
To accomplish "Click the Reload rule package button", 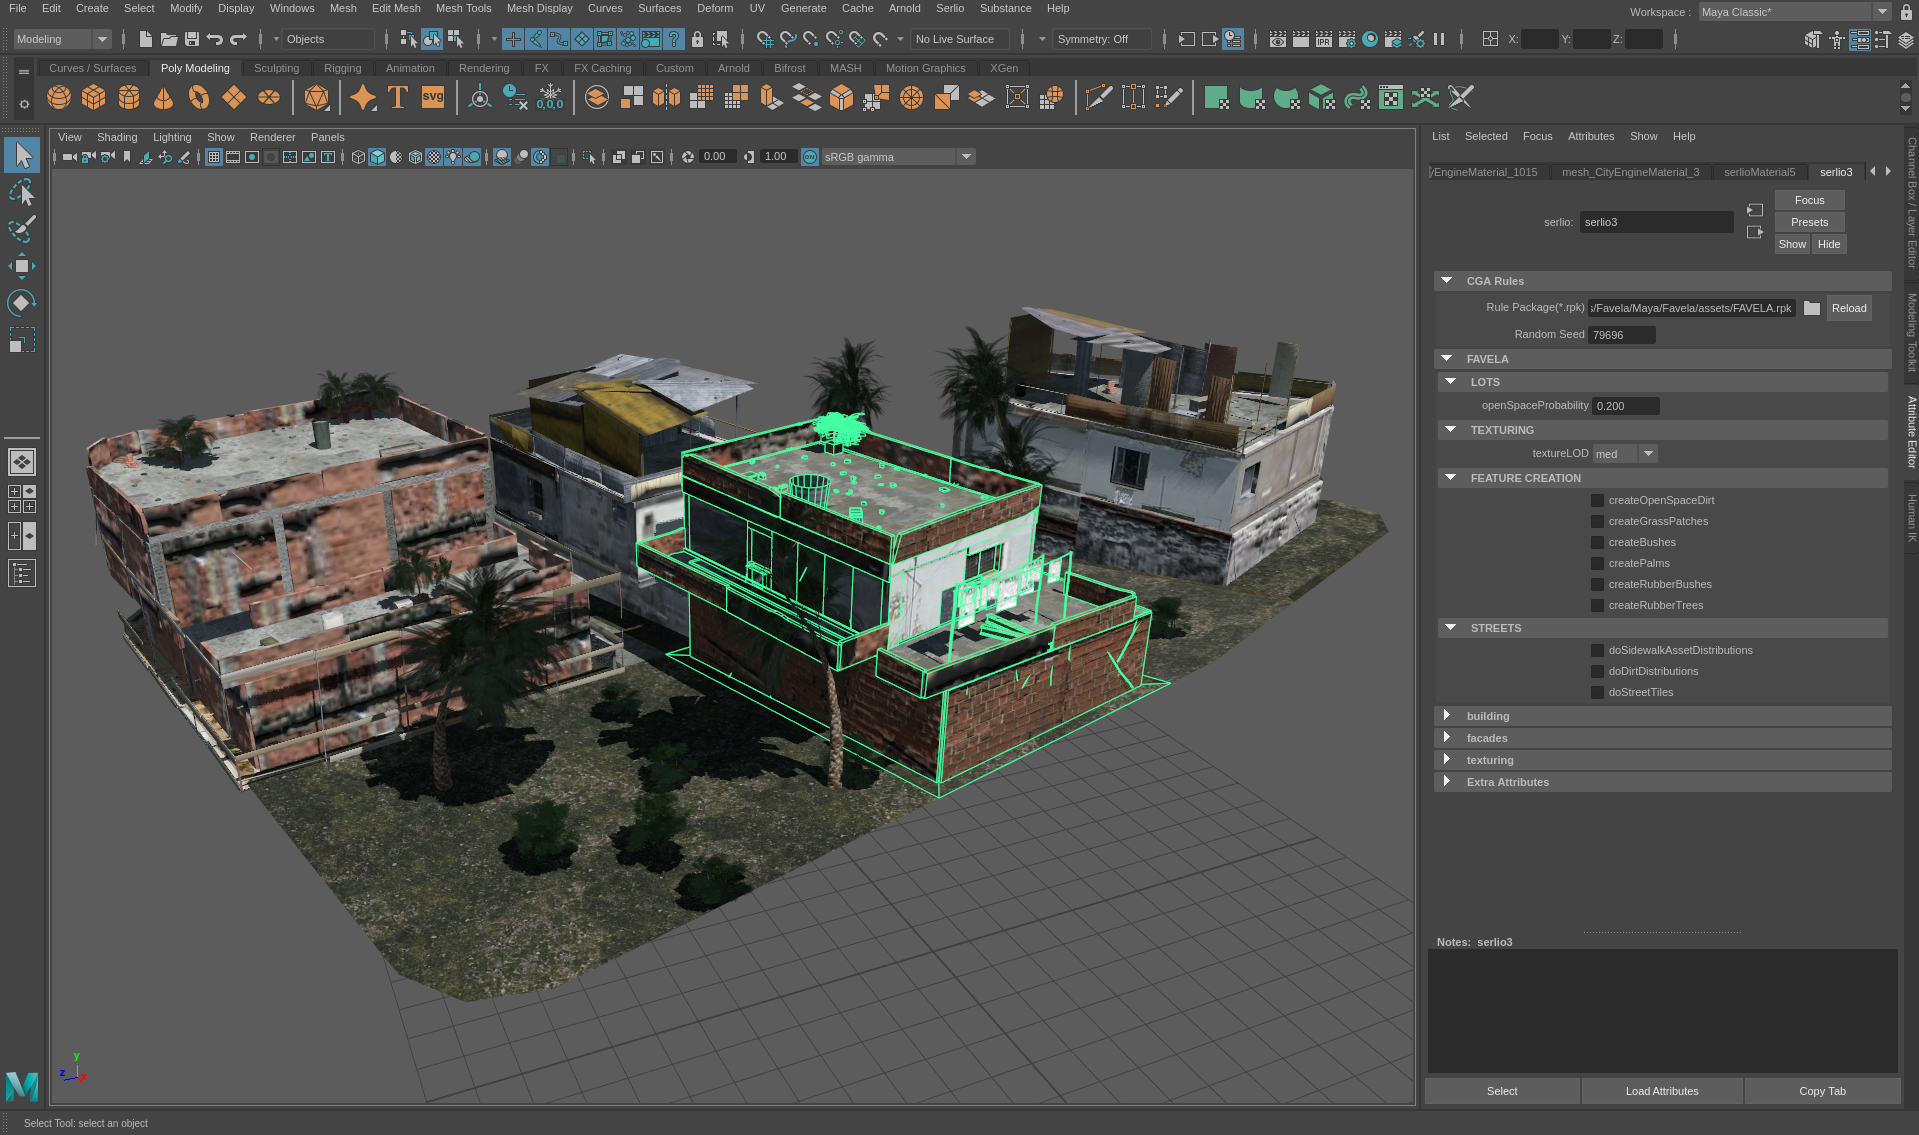I will (x=1849, y=308).
